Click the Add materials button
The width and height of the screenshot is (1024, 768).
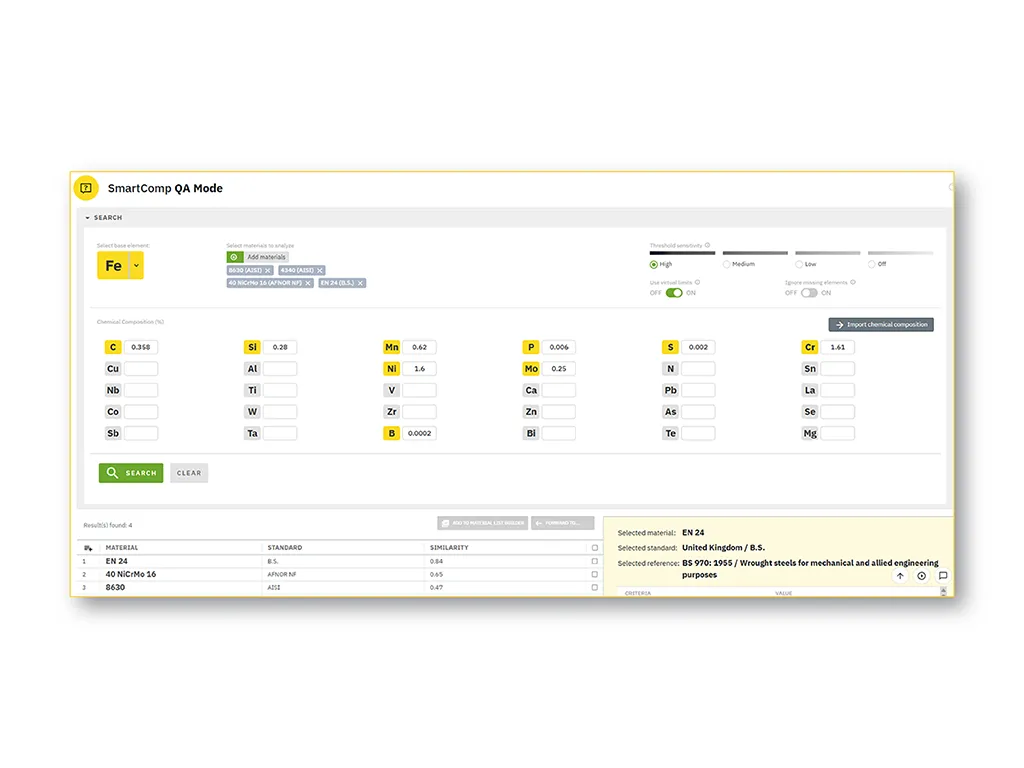point(257,257)
